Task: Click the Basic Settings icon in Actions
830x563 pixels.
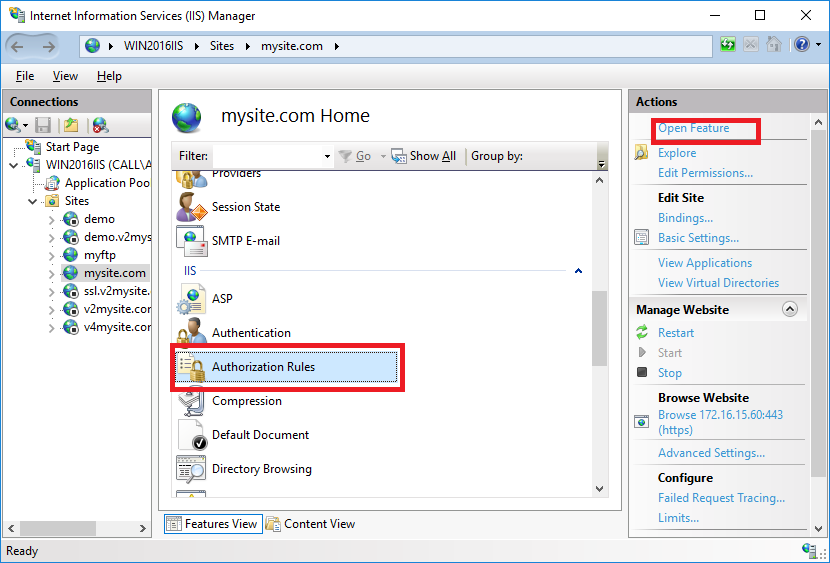Action: point(642,238)
